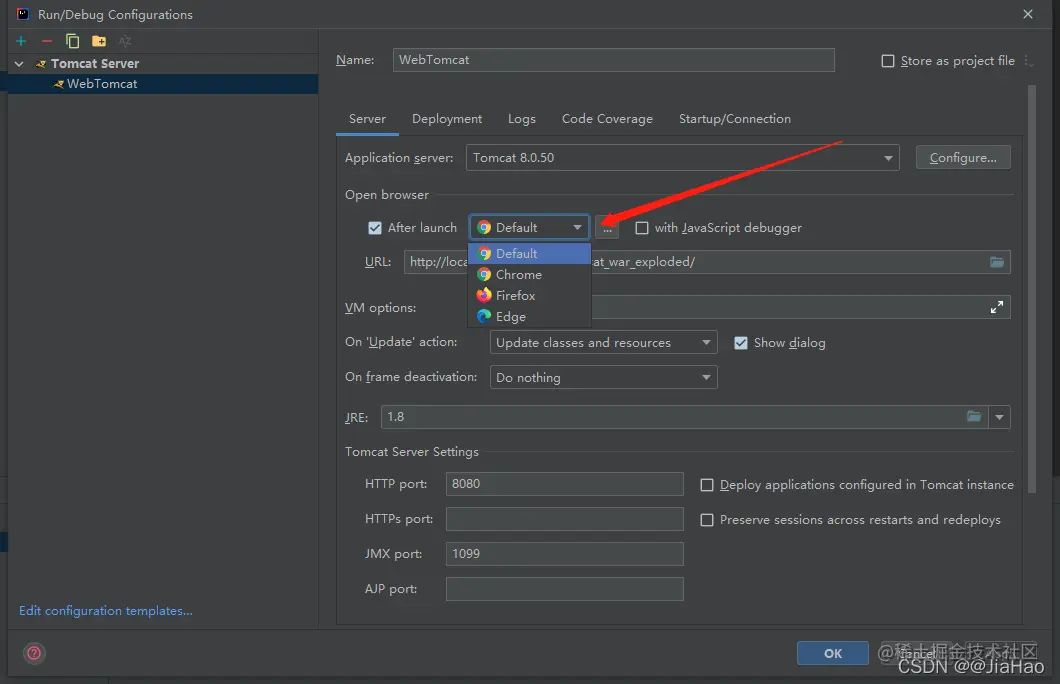Screen dimensions: 1060x684
Task: Toggle Show dialog checkbox
Action: pyautogui.click(x=741, y=343)
